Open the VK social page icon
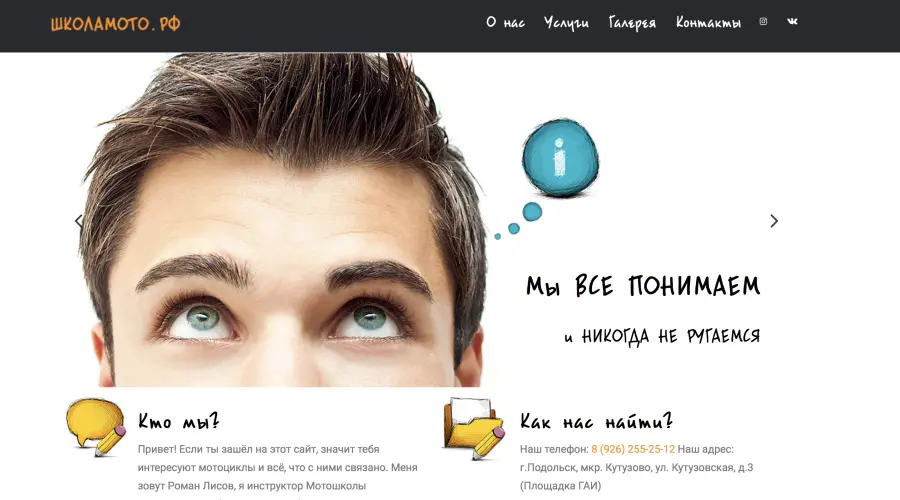Screen dimensions: 900x500 pyautogui.click(x=793, y=22)
